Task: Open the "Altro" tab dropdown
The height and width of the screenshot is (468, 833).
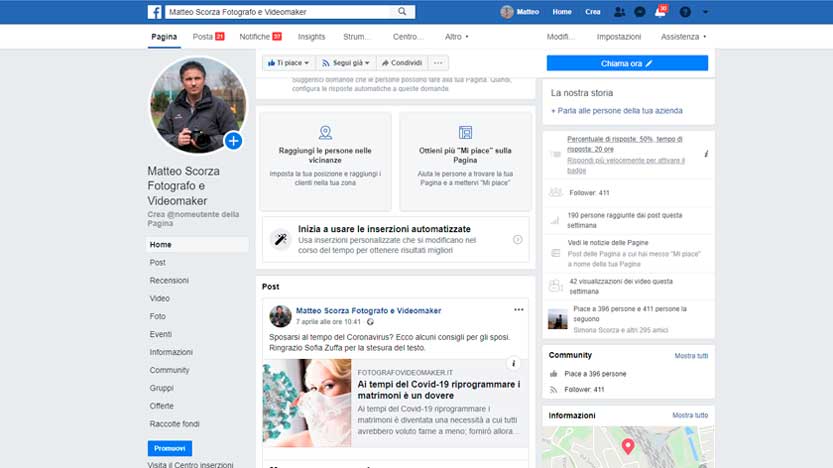Action: coord(457,37)
